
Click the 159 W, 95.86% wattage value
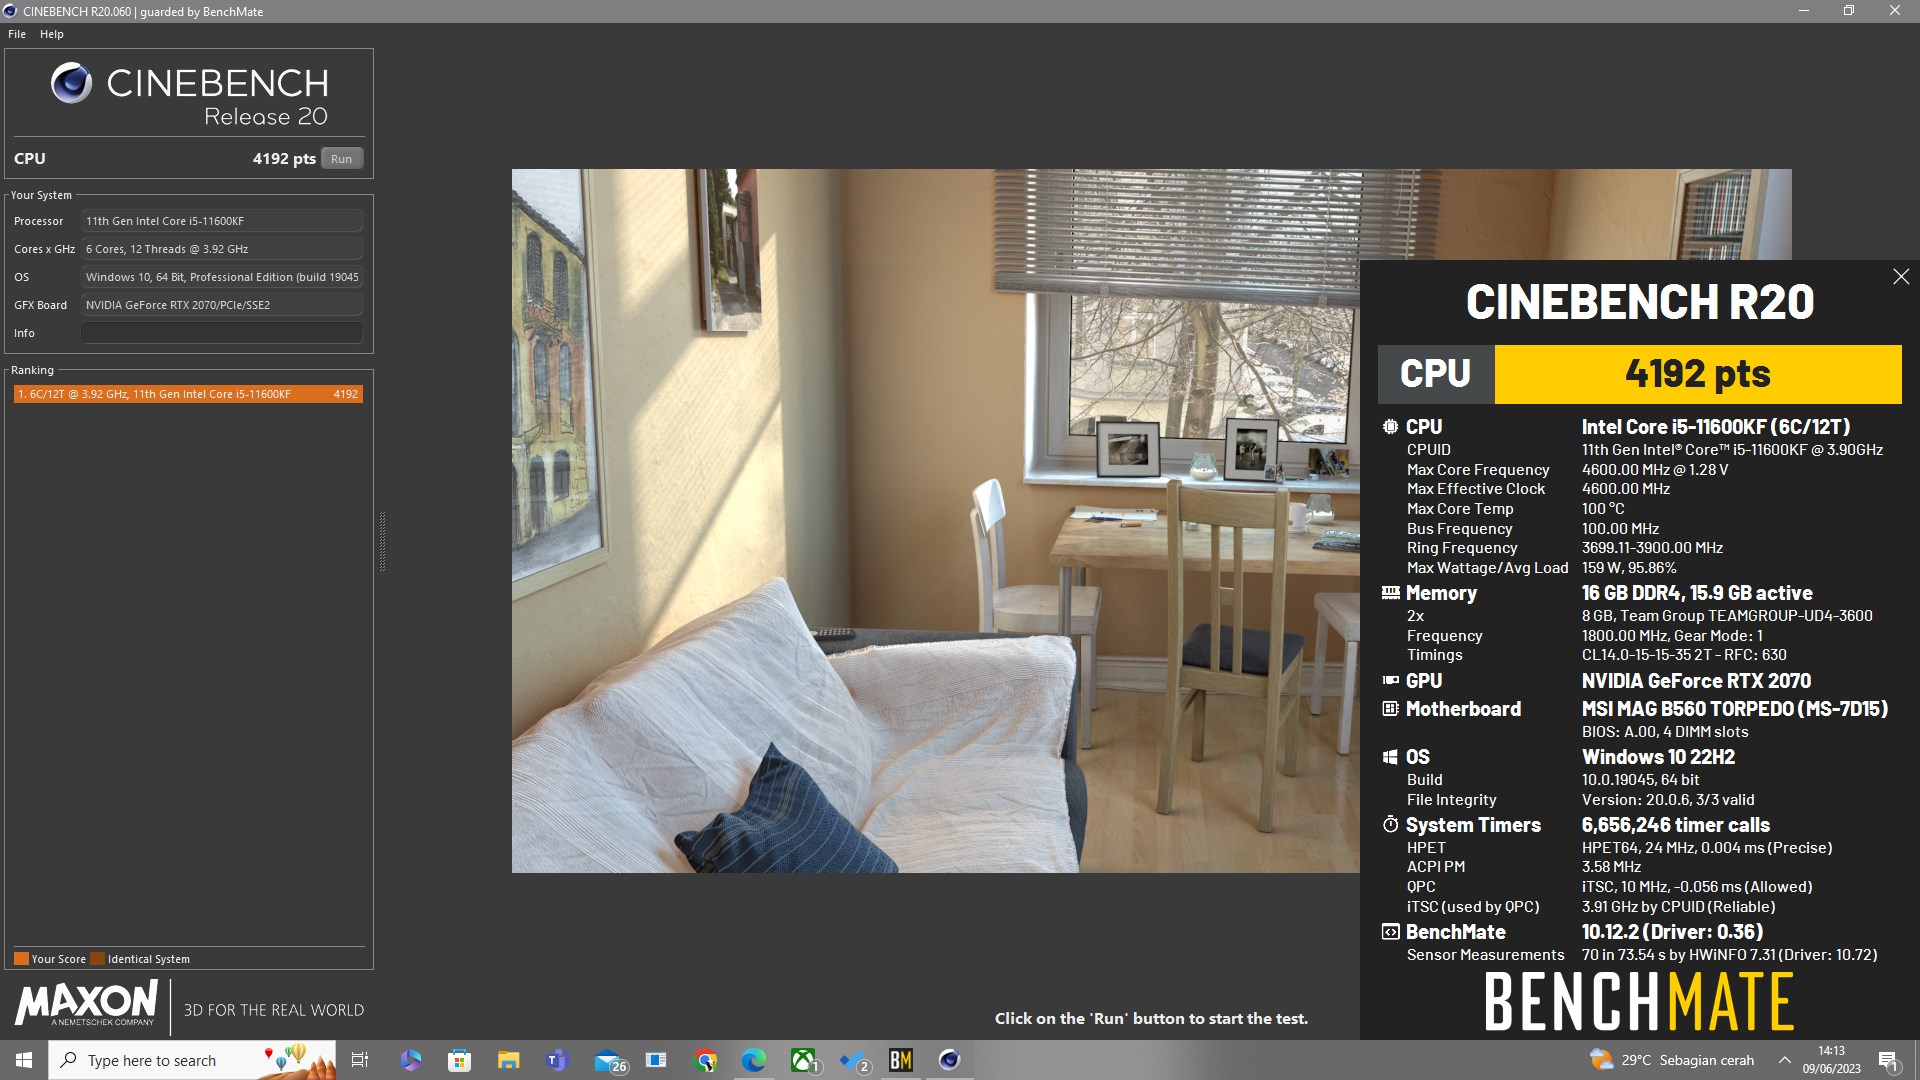coord(1629,568)
